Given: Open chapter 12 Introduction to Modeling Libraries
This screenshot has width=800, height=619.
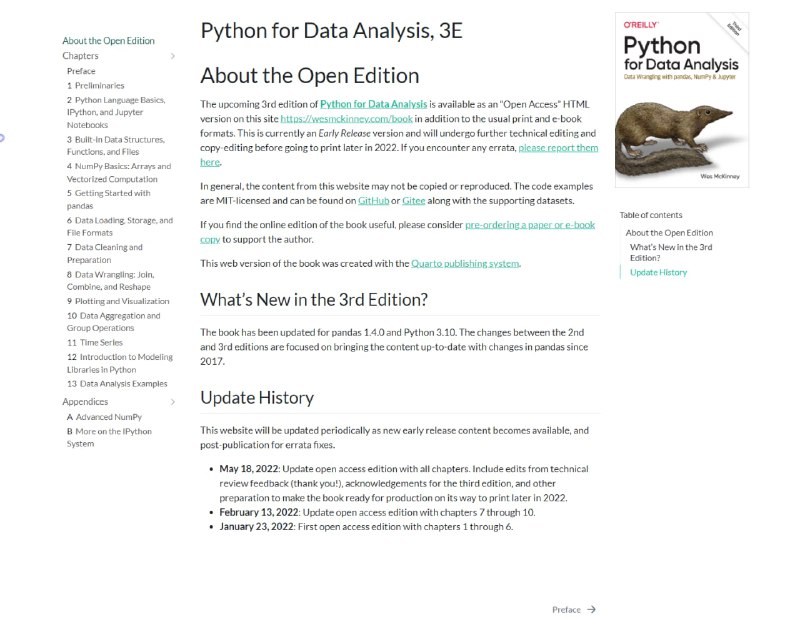Looking at the screenshot, I should (120, 363).
